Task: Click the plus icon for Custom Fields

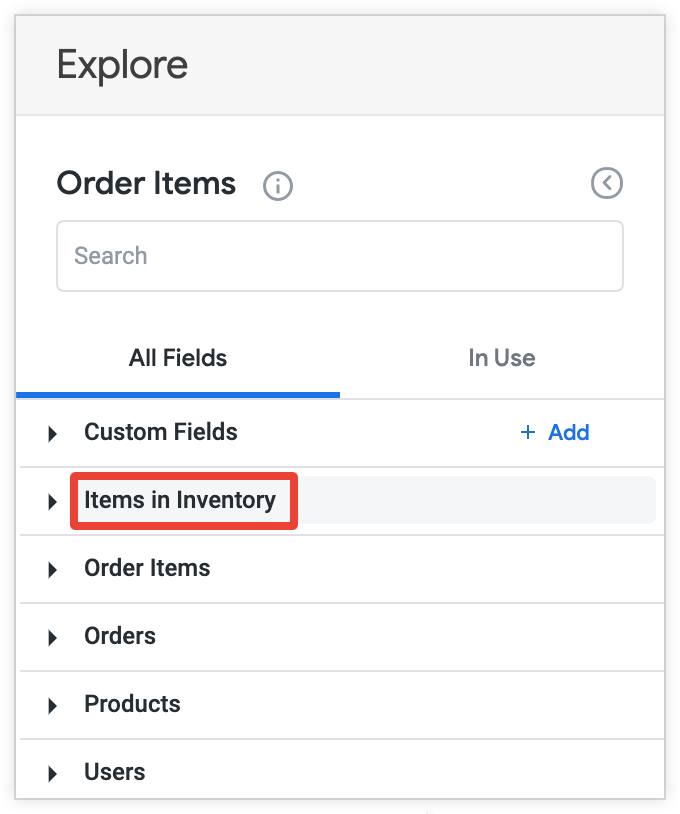Action: tap(528, 433)
